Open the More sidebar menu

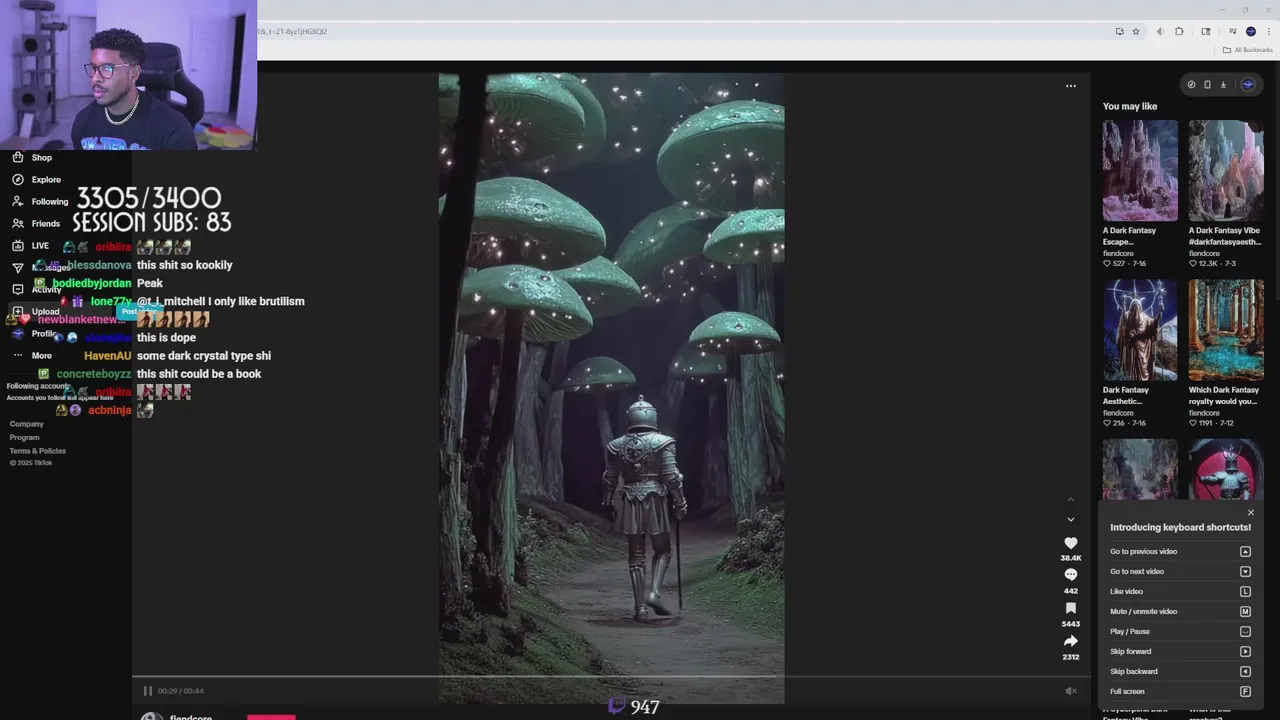[x=31, y=355]
